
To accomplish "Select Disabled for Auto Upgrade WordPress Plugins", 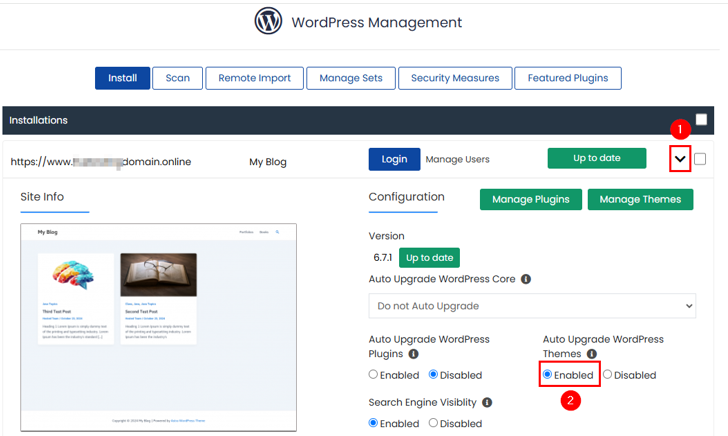I will pos(433,374).
